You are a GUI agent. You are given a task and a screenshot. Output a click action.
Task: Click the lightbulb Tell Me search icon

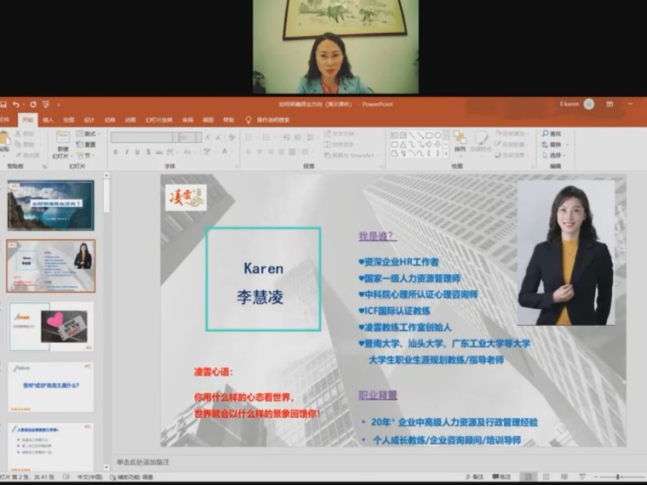(x=248, y=120)
